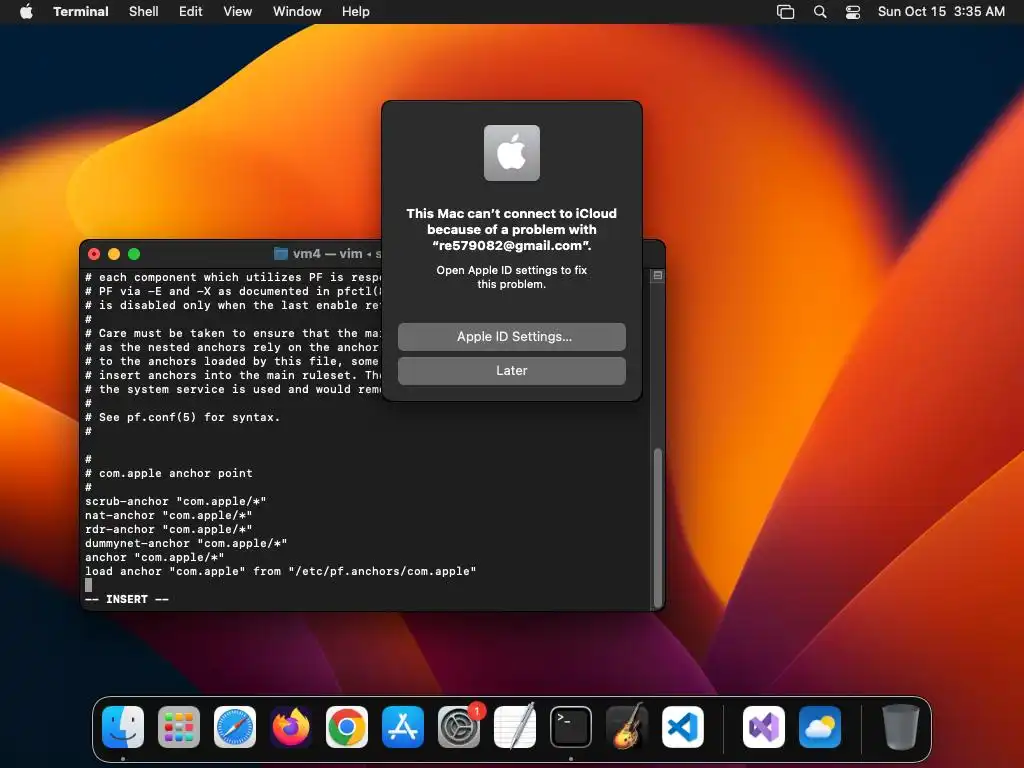Open the Window menu
Screen dimensions: 1024x768
click(x=297, y=12)
